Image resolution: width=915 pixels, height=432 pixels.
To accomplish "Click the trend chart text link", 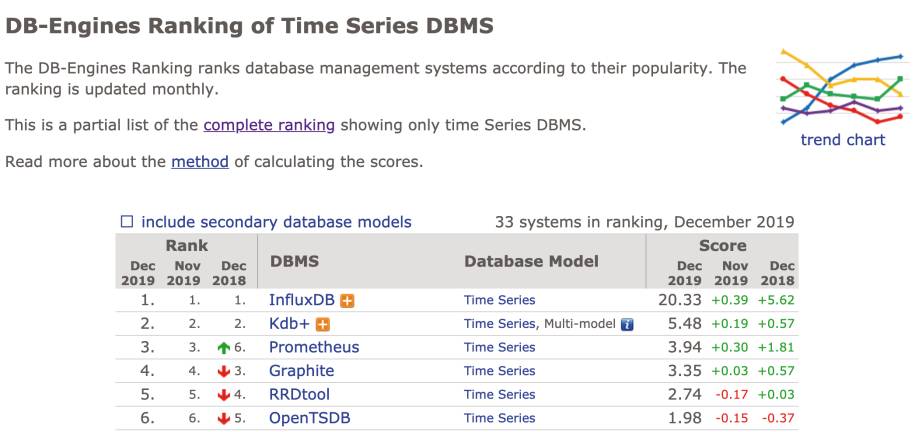I will coord(843,140).
